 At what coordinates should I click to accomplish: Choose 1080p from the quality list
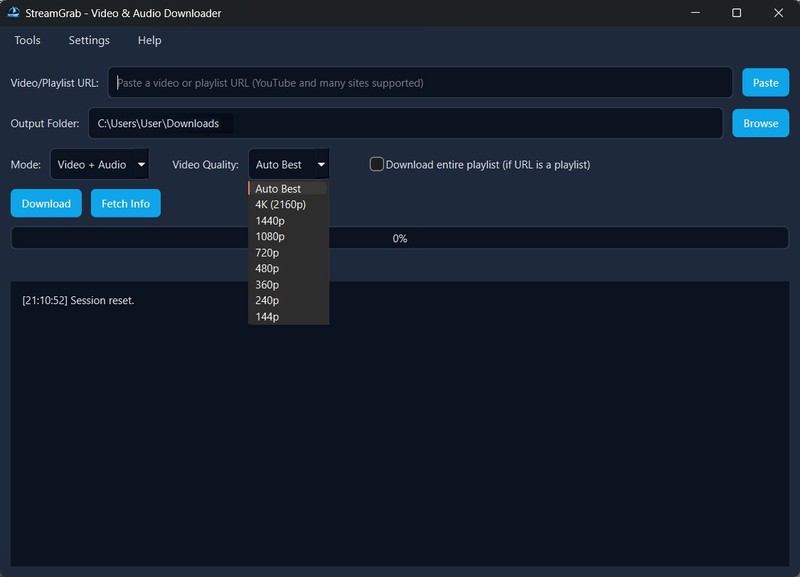[x=288, y=237]
